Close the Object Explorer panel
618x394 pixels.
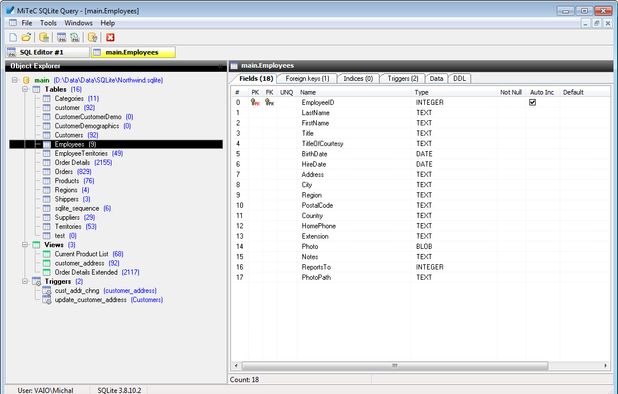coord(222,66)
